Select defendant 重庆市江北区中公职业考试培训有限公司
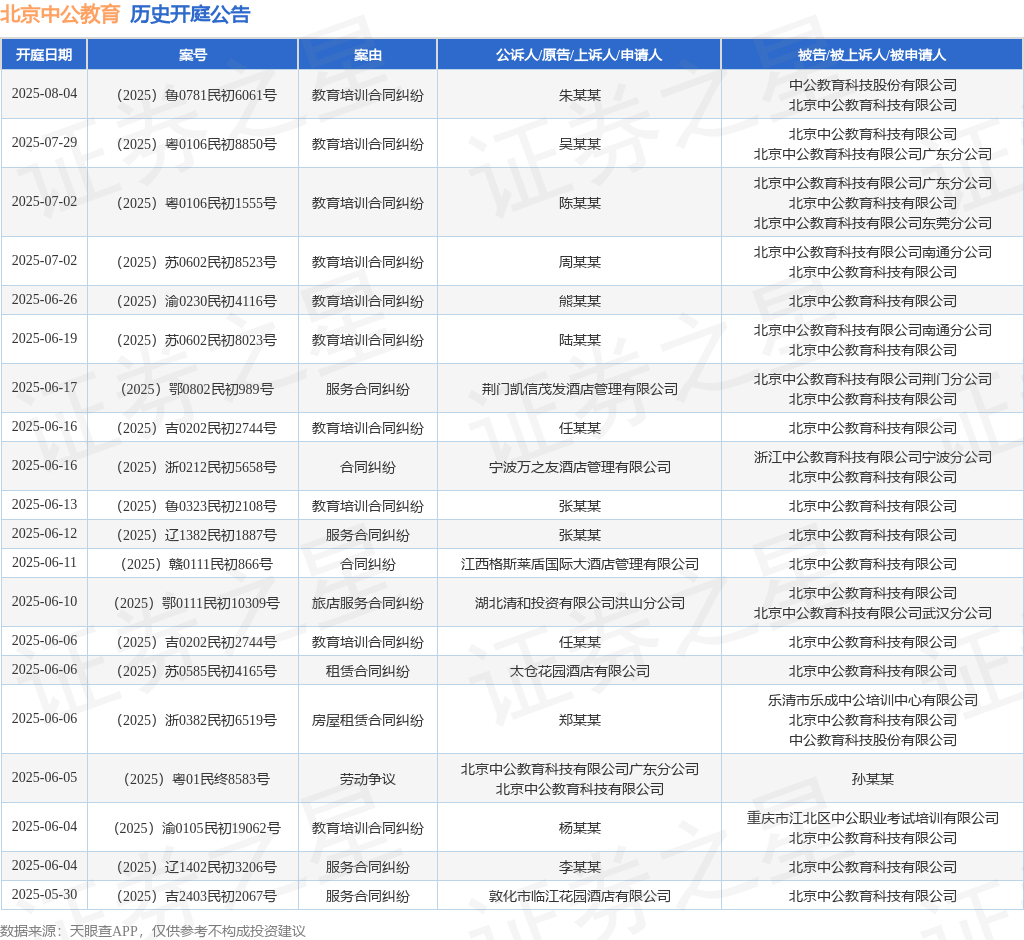Screen dimensions: 1024x940 pyautogui.click(x=872, y=818)
